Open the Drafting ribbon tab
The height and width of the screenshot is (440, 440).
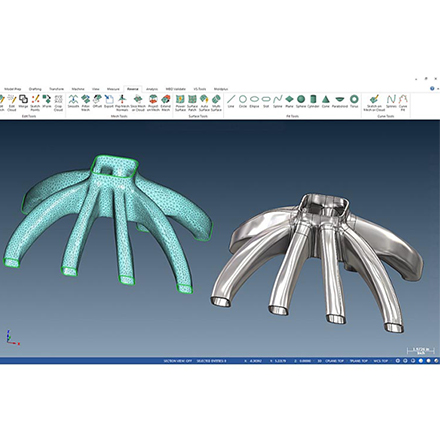click(35, 89)
